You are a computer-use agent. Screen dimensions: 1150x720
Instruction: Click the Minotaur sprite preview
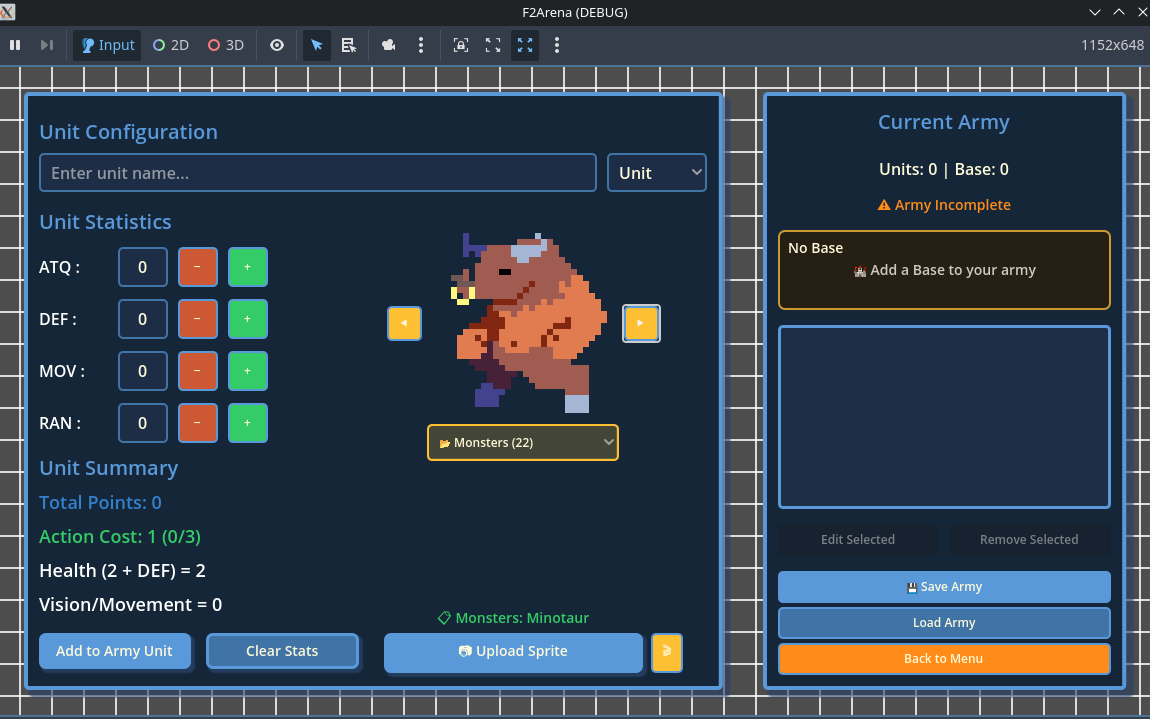tap(529, 323)
